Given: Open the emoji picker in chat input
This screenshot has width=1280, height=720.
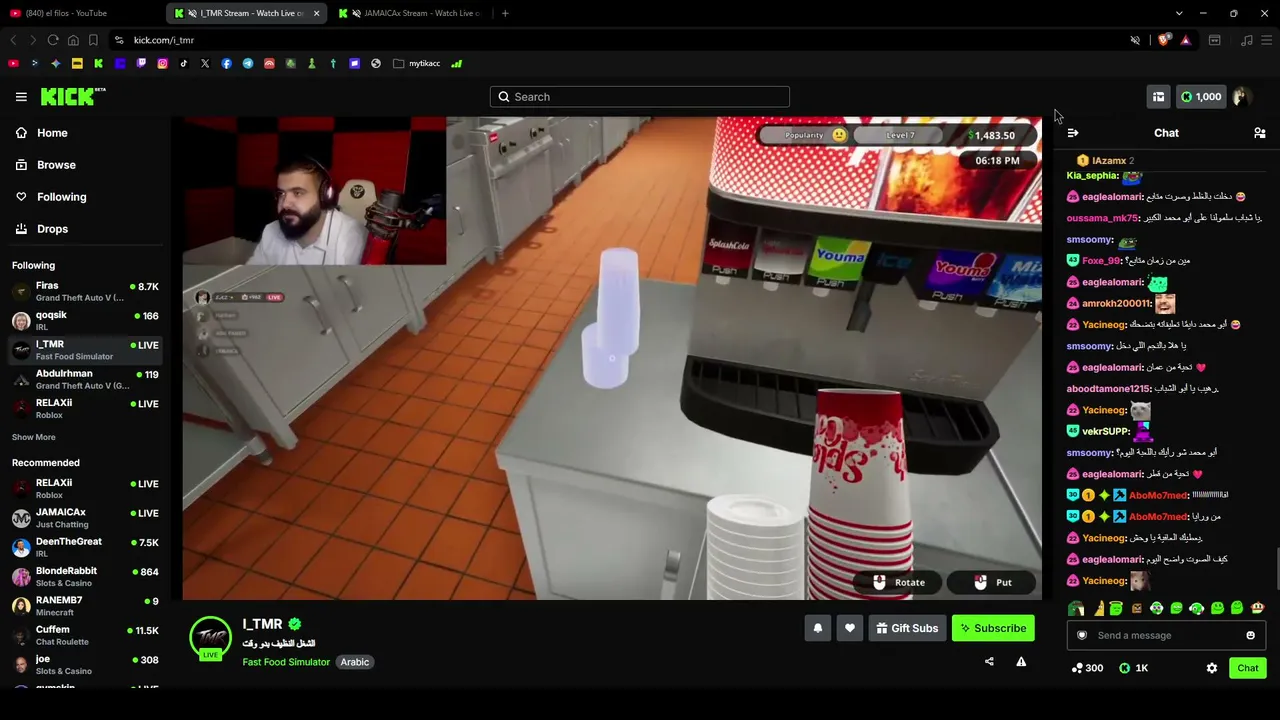Looking at the screenshot, I should tap(1250, 635).
